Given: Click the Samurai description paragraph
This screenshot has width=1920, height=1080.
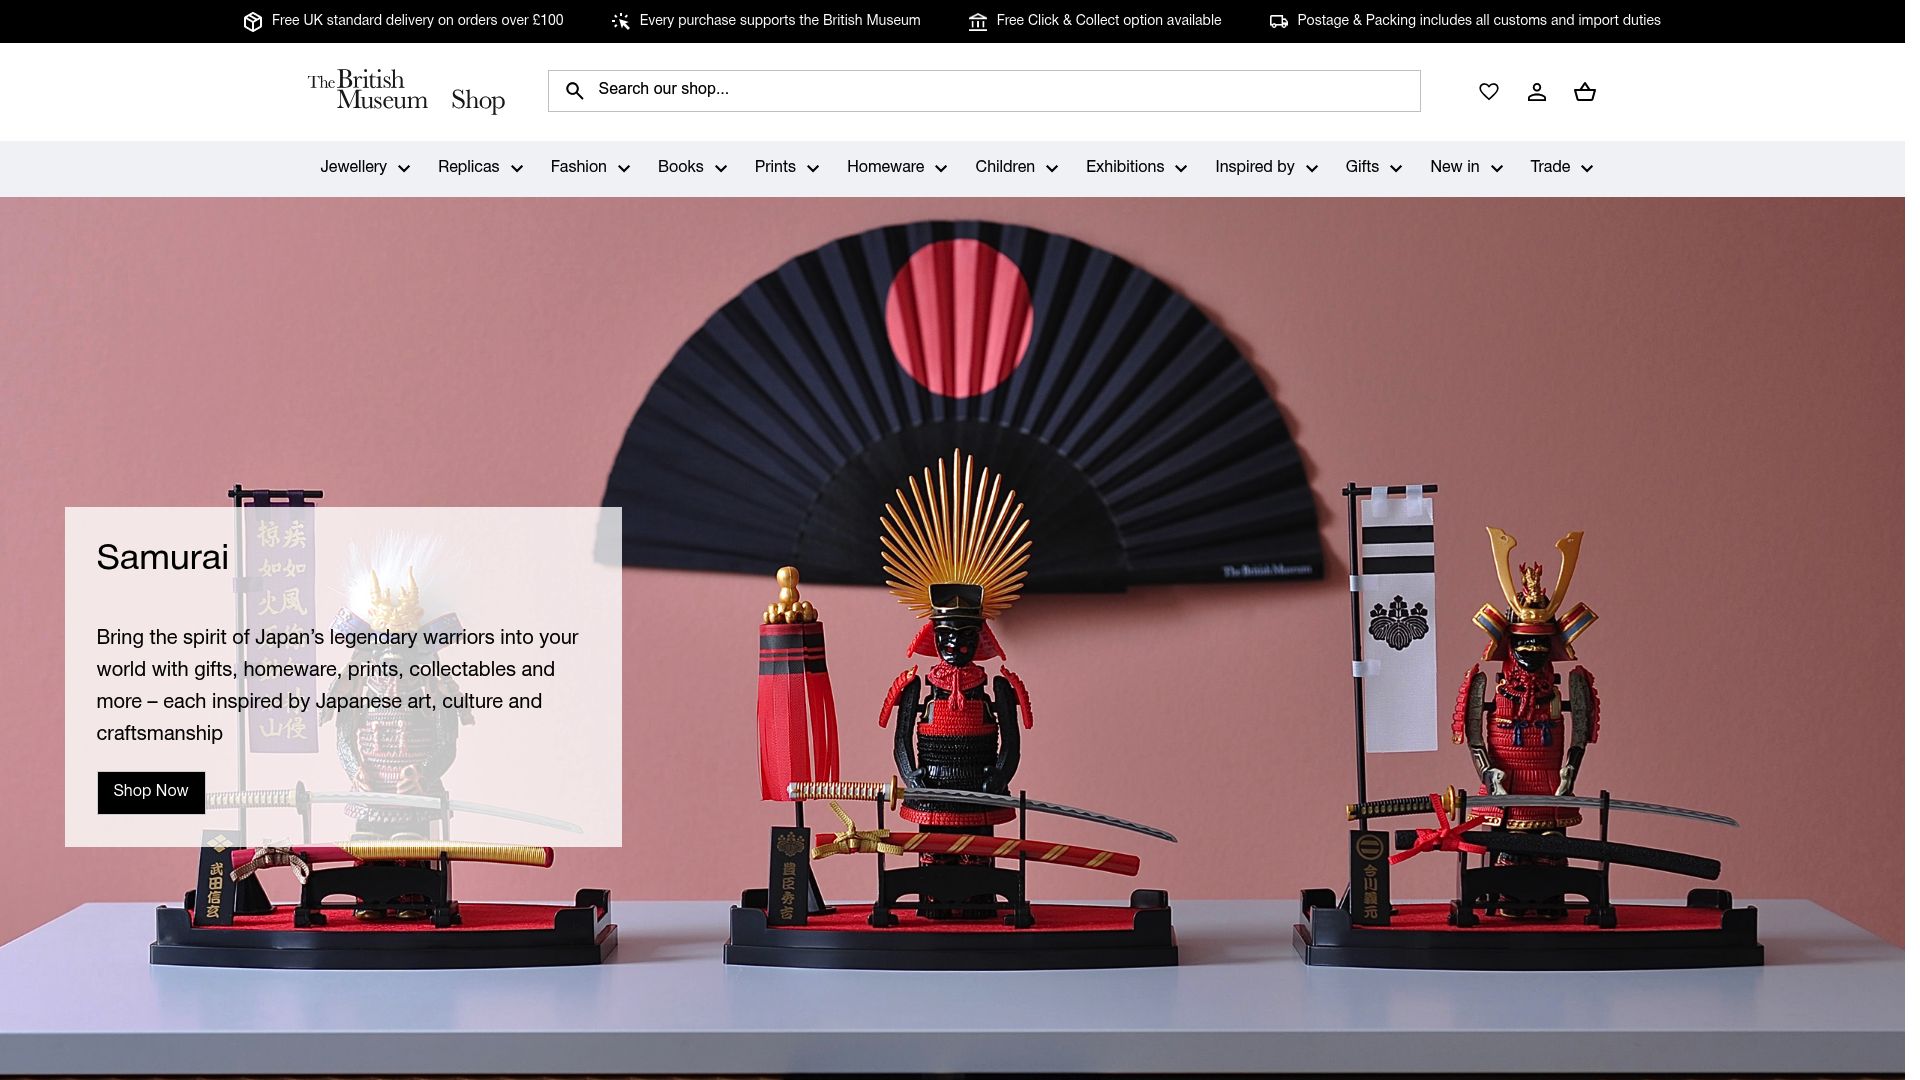Looking at the screenshot, I should (x=338, y=686).
